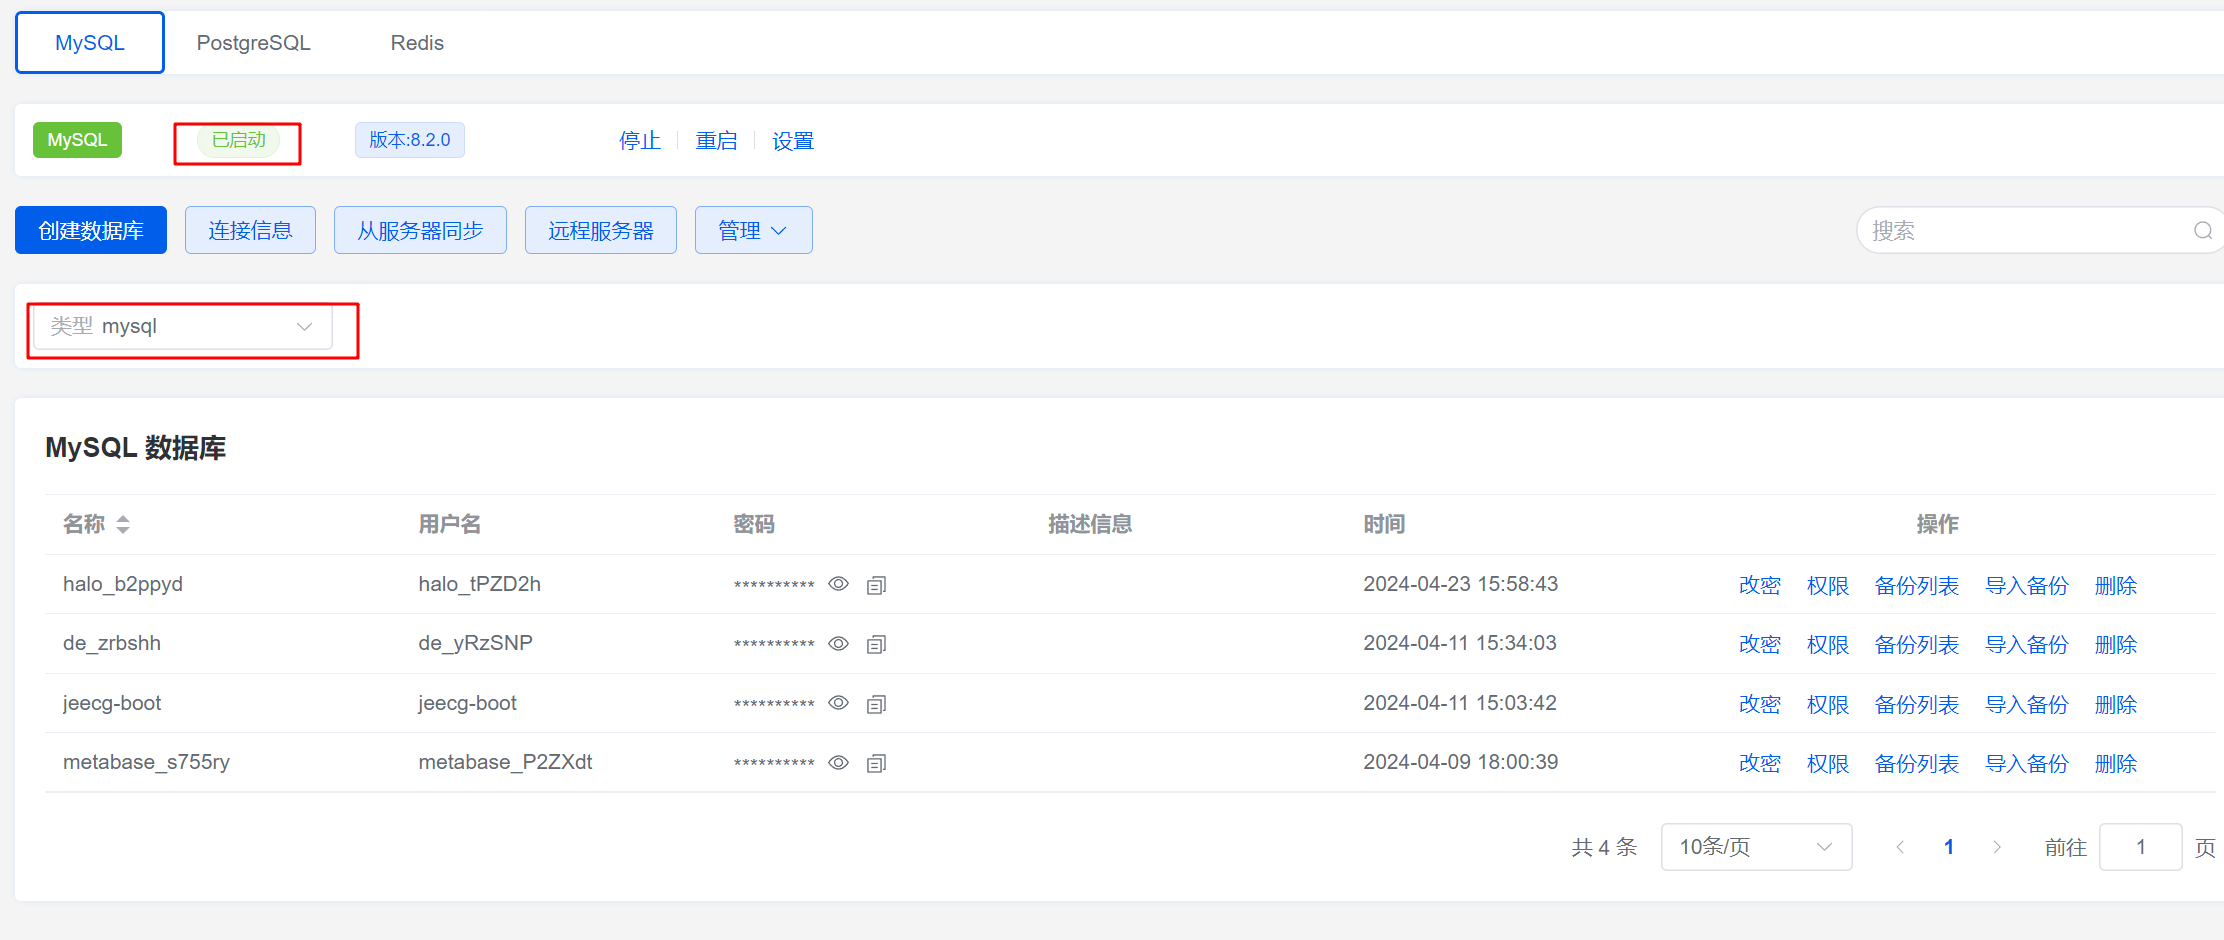Delete the jeecg-boot database

[x=2116, y=705]
